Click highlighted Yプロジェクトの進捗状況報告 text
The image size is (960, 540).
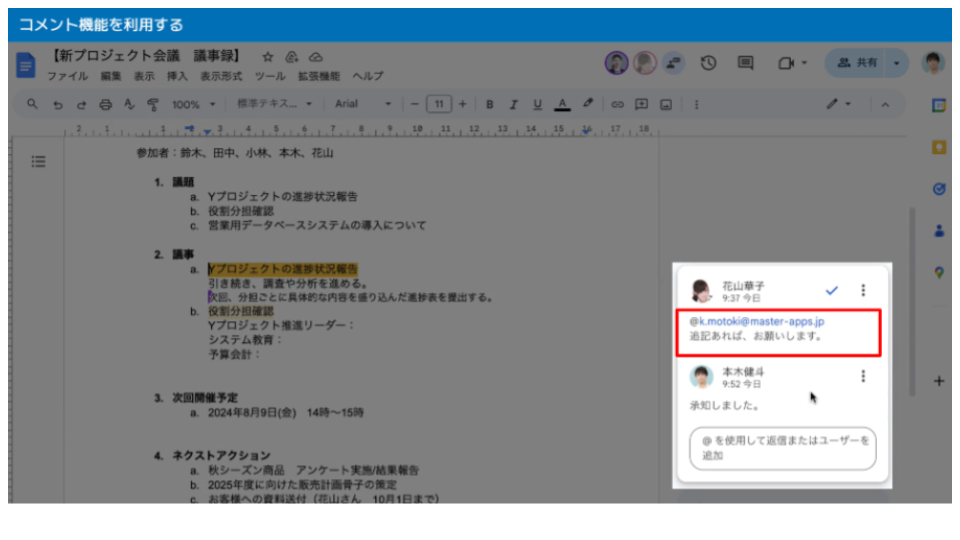tap(283, 269)
